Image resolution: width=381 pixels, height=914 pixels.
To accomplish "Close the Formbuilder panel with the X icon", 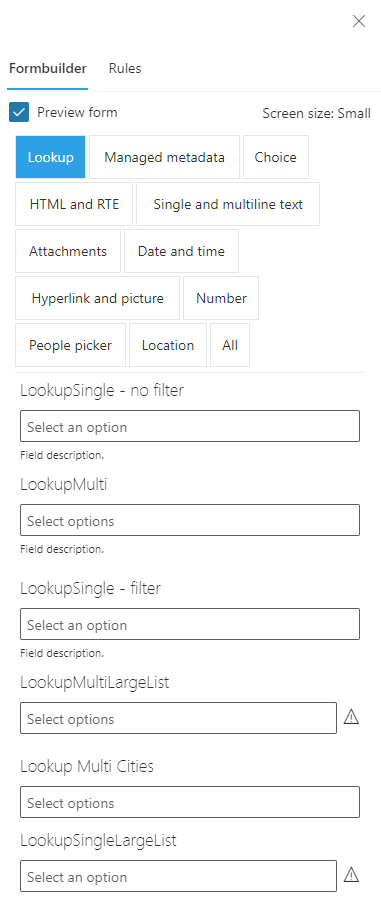I will click(359, 22).
